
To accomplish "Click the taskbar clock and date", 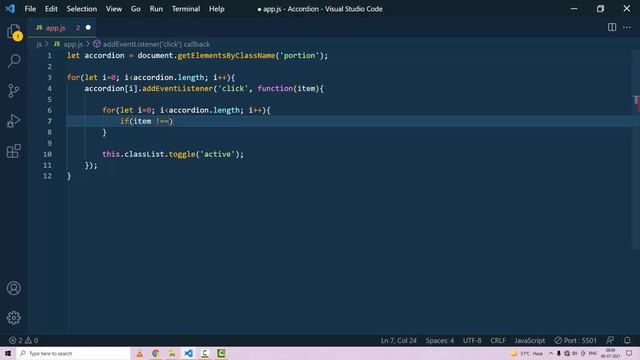I will (x=610, y=353).
